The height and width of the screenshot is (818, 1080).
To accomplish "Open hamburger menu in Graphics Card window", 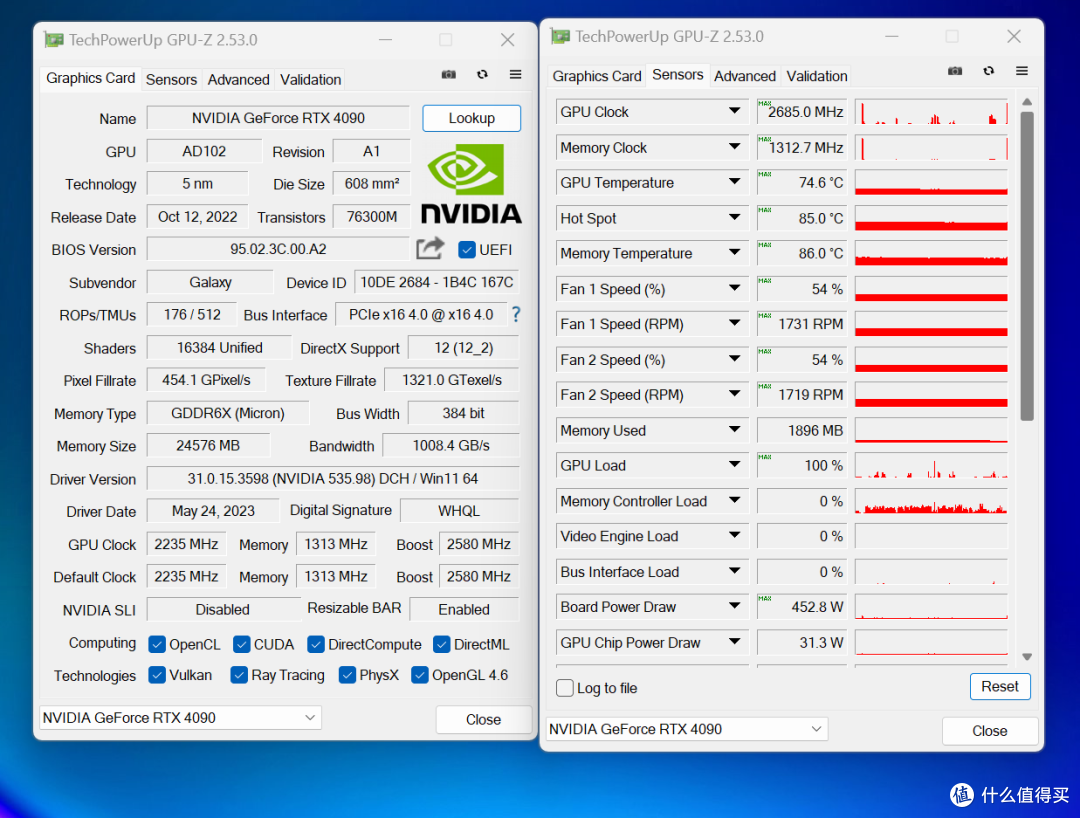I will point(515,74).
